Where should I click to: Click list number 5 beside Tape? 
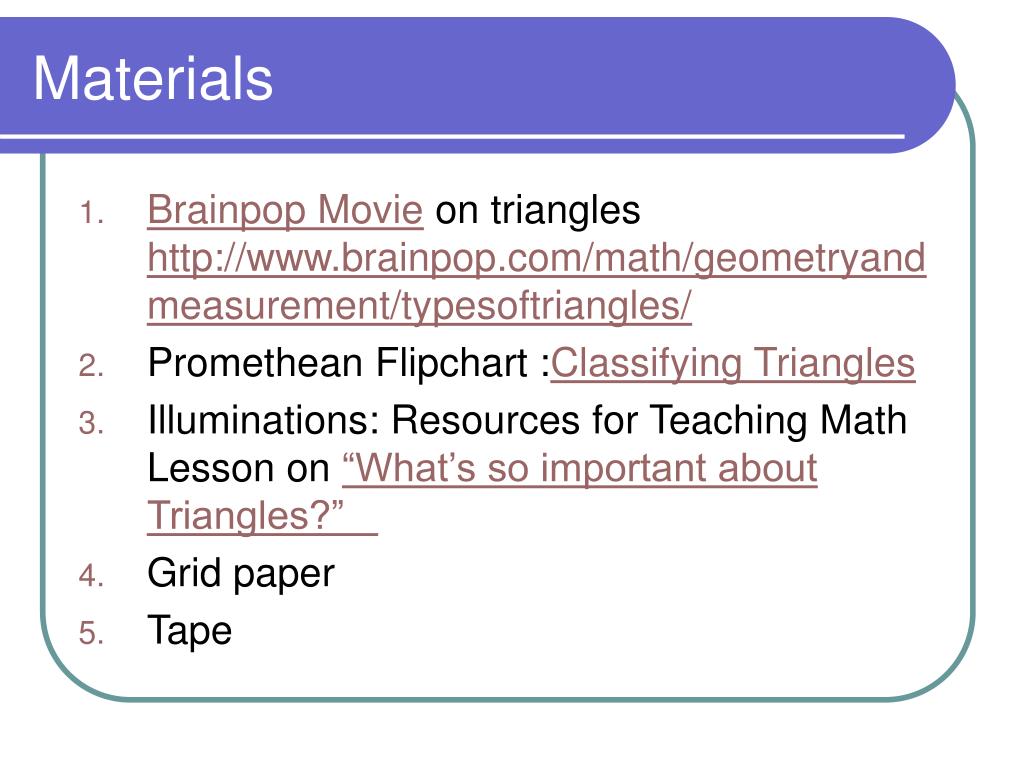pos(91,633)
